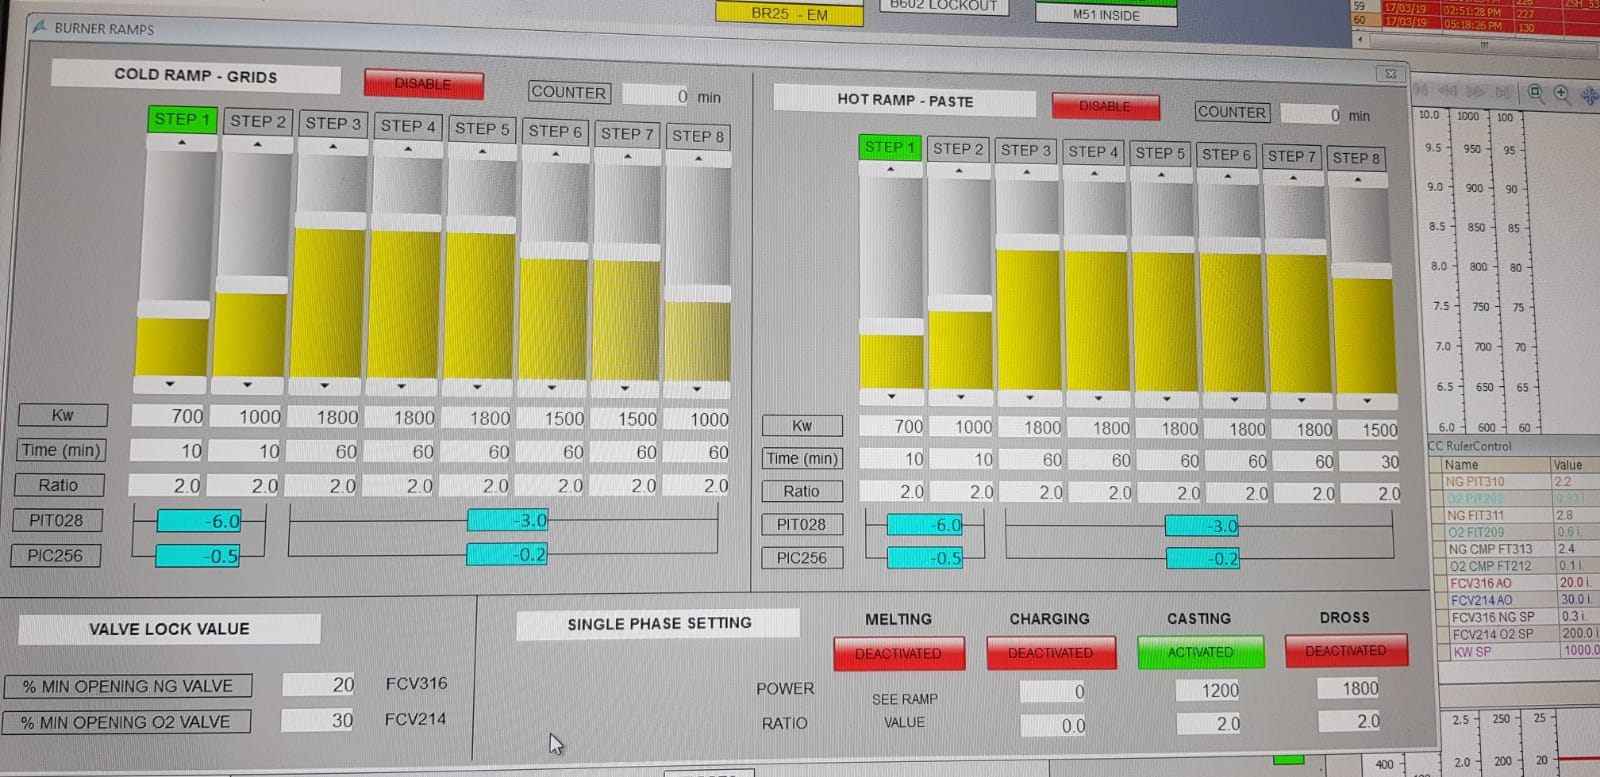Select STEP 5 in Cold Ramp - Grids
This screenshot has height=777, width=1600.
click(x=482, y=128)
